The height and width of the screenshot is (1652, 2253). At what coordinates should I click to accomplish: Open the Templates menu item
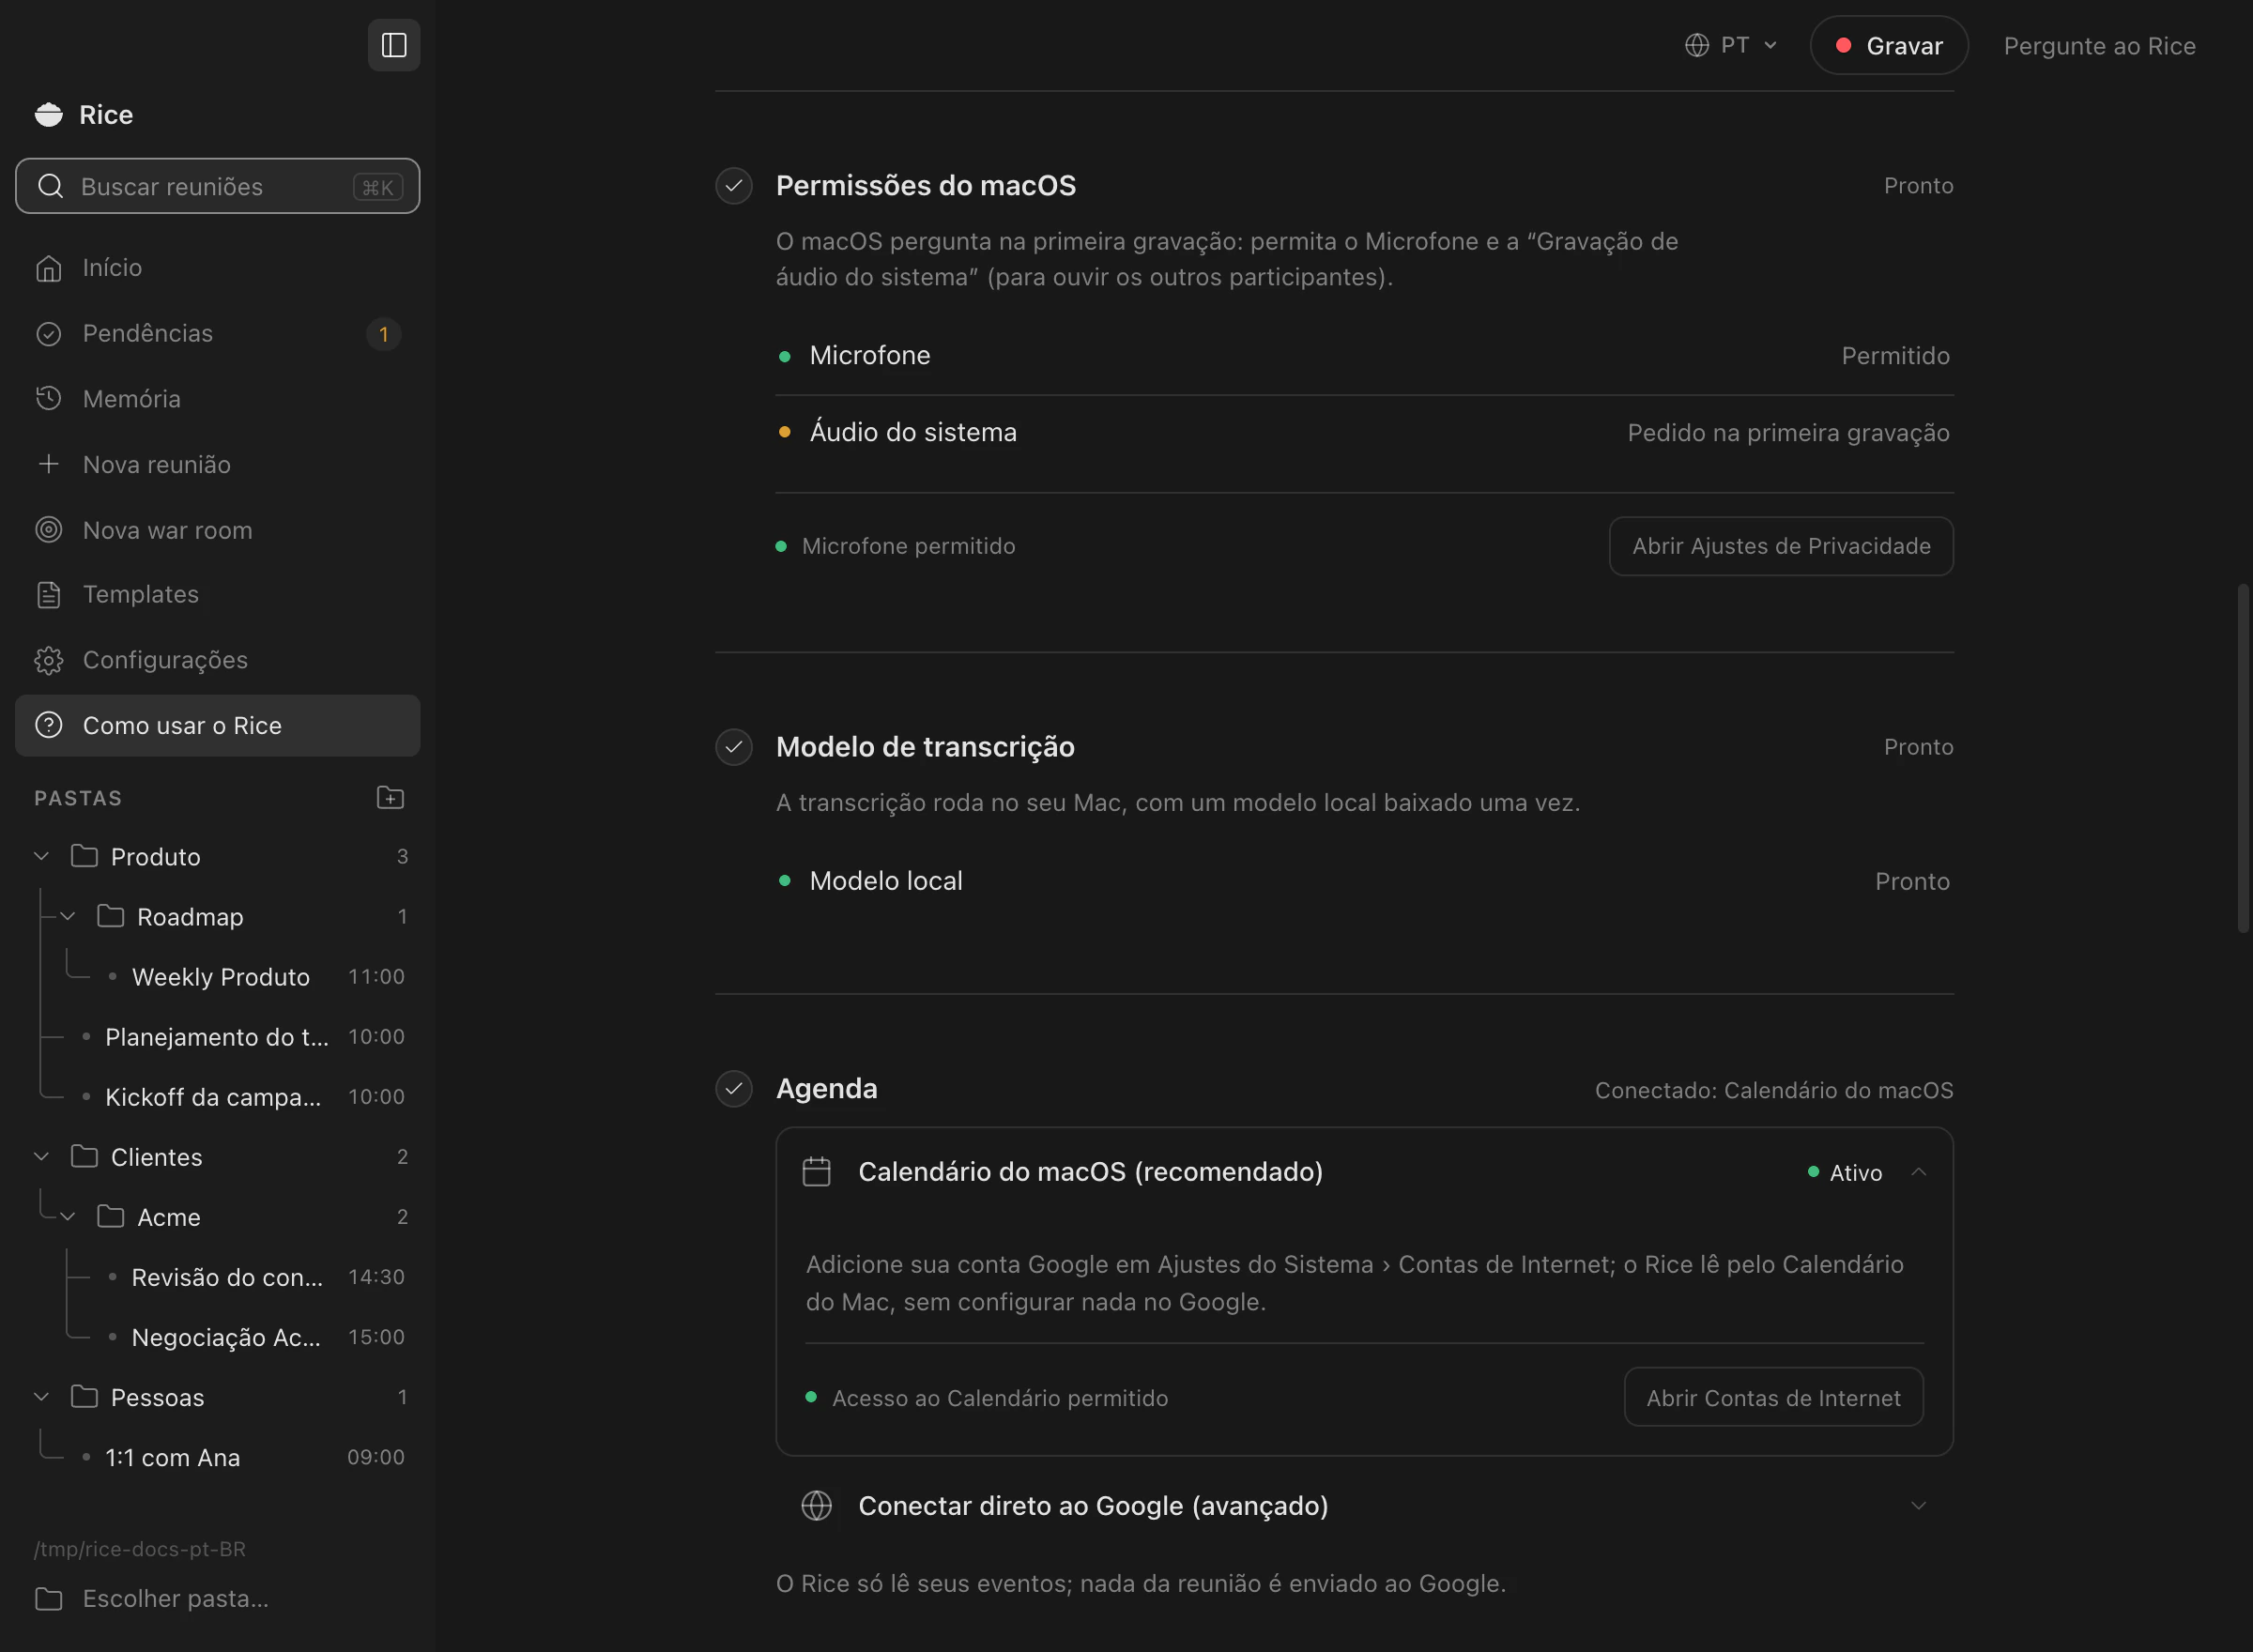[217, 595]
